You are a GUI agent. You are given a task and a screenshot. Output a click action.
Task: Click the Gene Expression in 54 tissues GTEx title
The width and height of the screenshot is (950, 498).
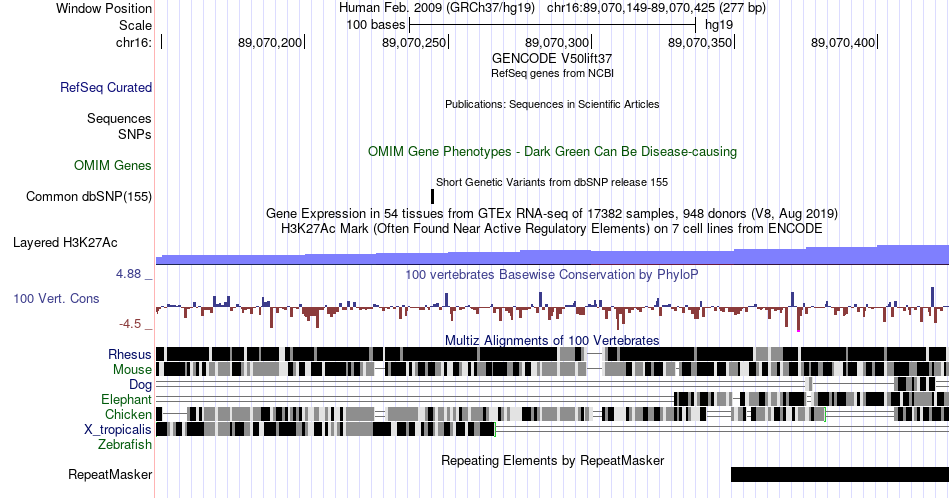click(552, 213)
